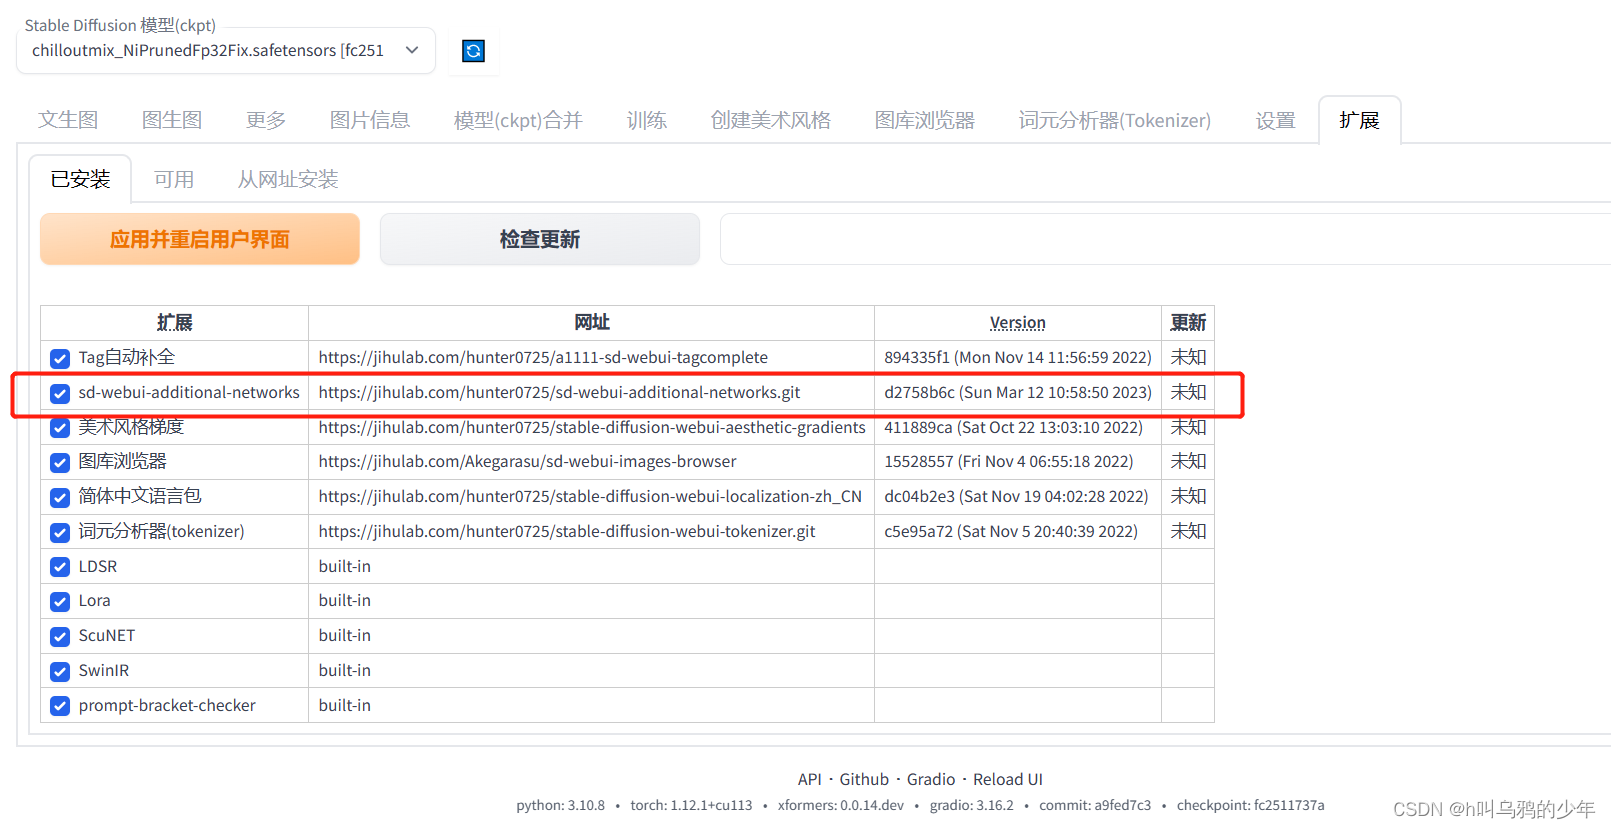Viewport: 1611px width, 829px height.
Task: Click the checkpoint: fc2511737a footer text
Action: click(x=1251, y=806)
